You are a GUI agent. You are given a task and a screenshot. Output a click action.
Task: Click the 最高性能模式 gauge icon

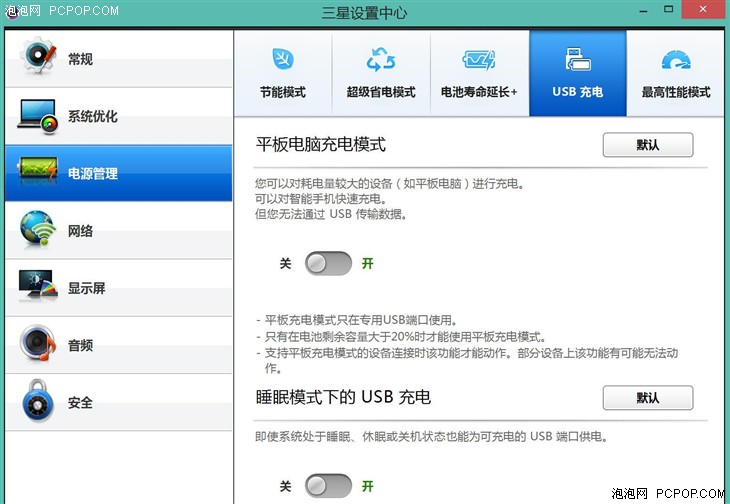pyautogui.click(x=676, y=60)
